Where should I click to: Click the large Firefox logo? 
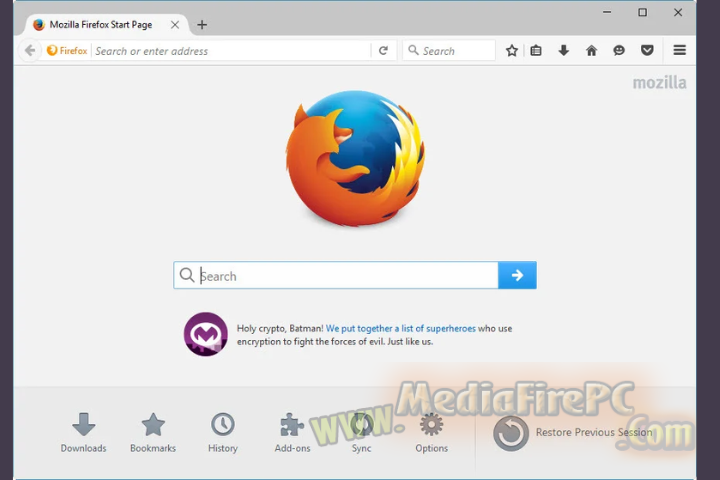click(355, 158)
